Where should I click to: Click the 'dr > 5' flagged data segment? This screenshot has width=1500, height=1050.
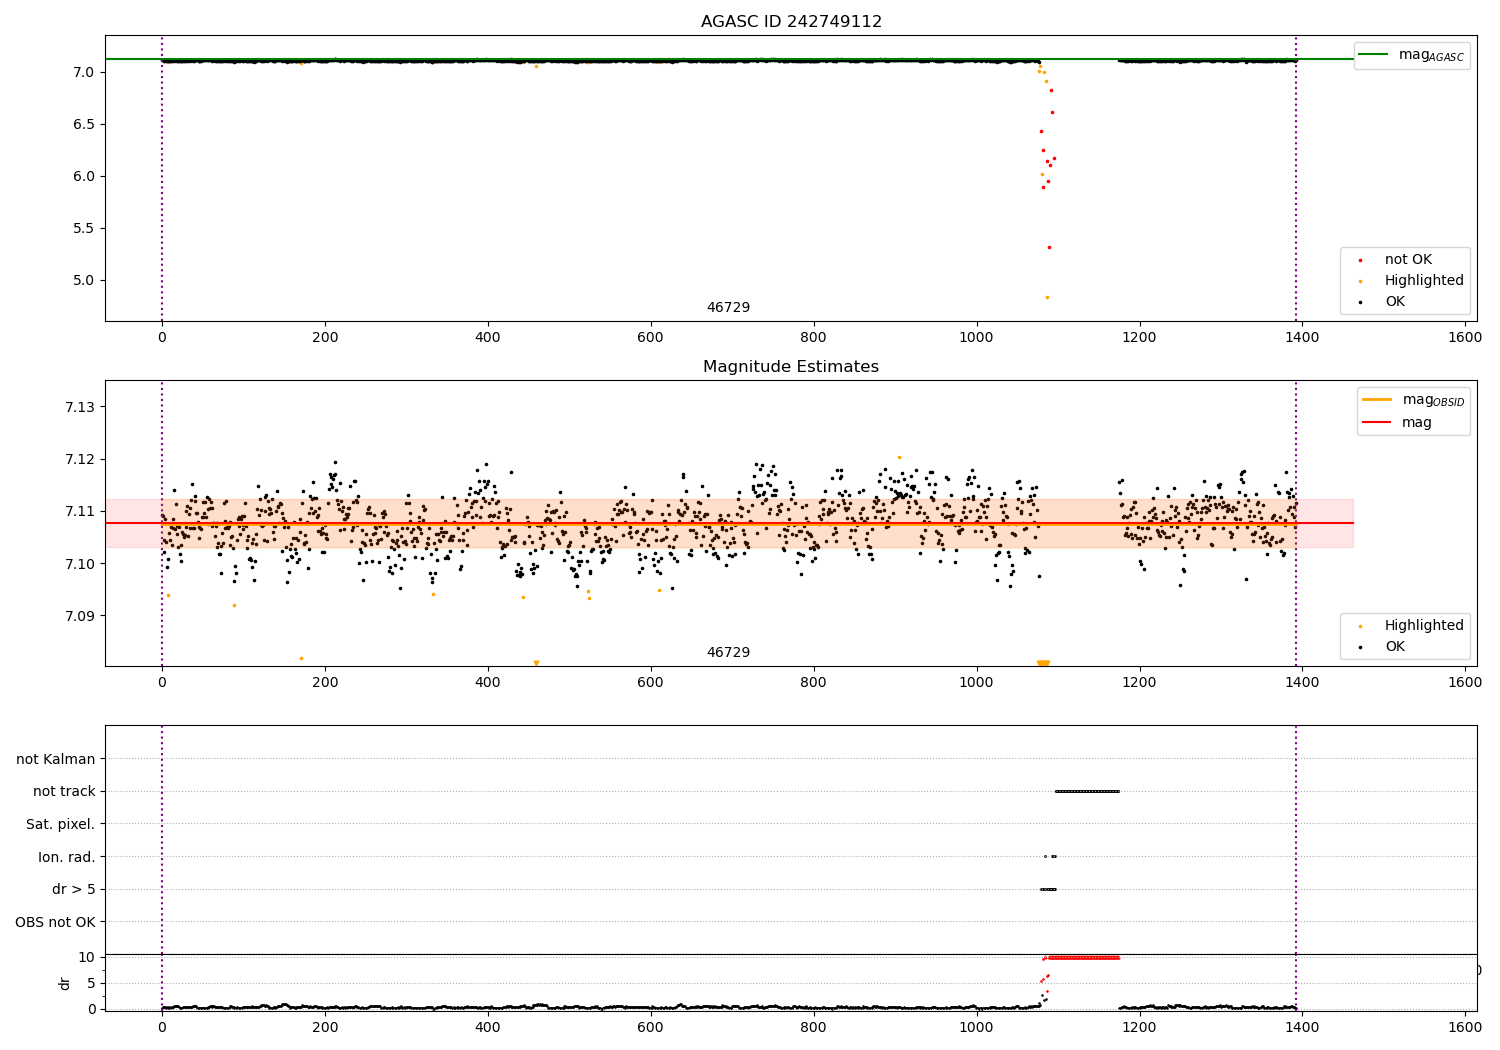[x=1048, y=889]
